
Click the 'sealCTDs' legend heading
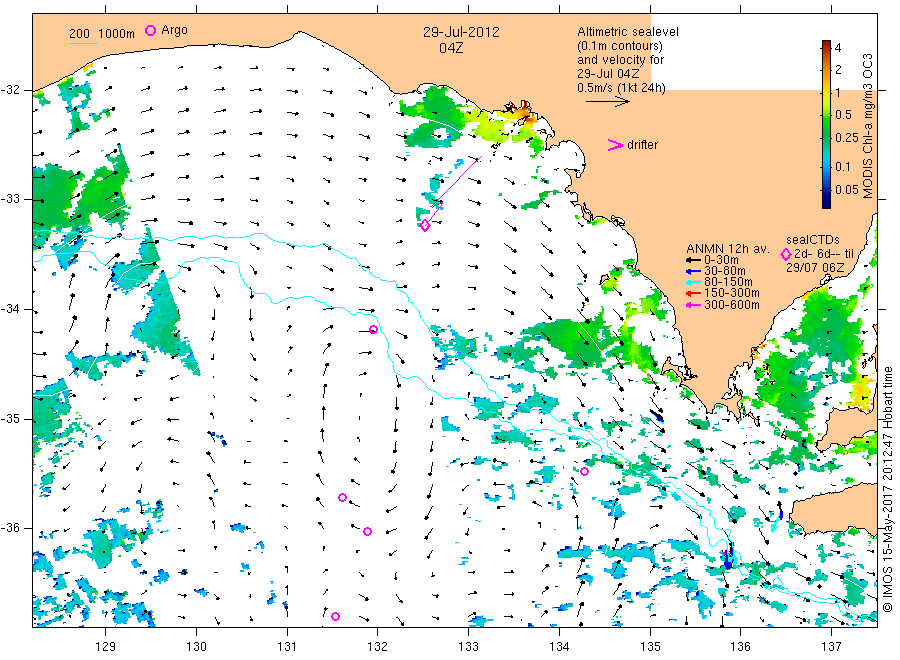[x=813, y=240]
